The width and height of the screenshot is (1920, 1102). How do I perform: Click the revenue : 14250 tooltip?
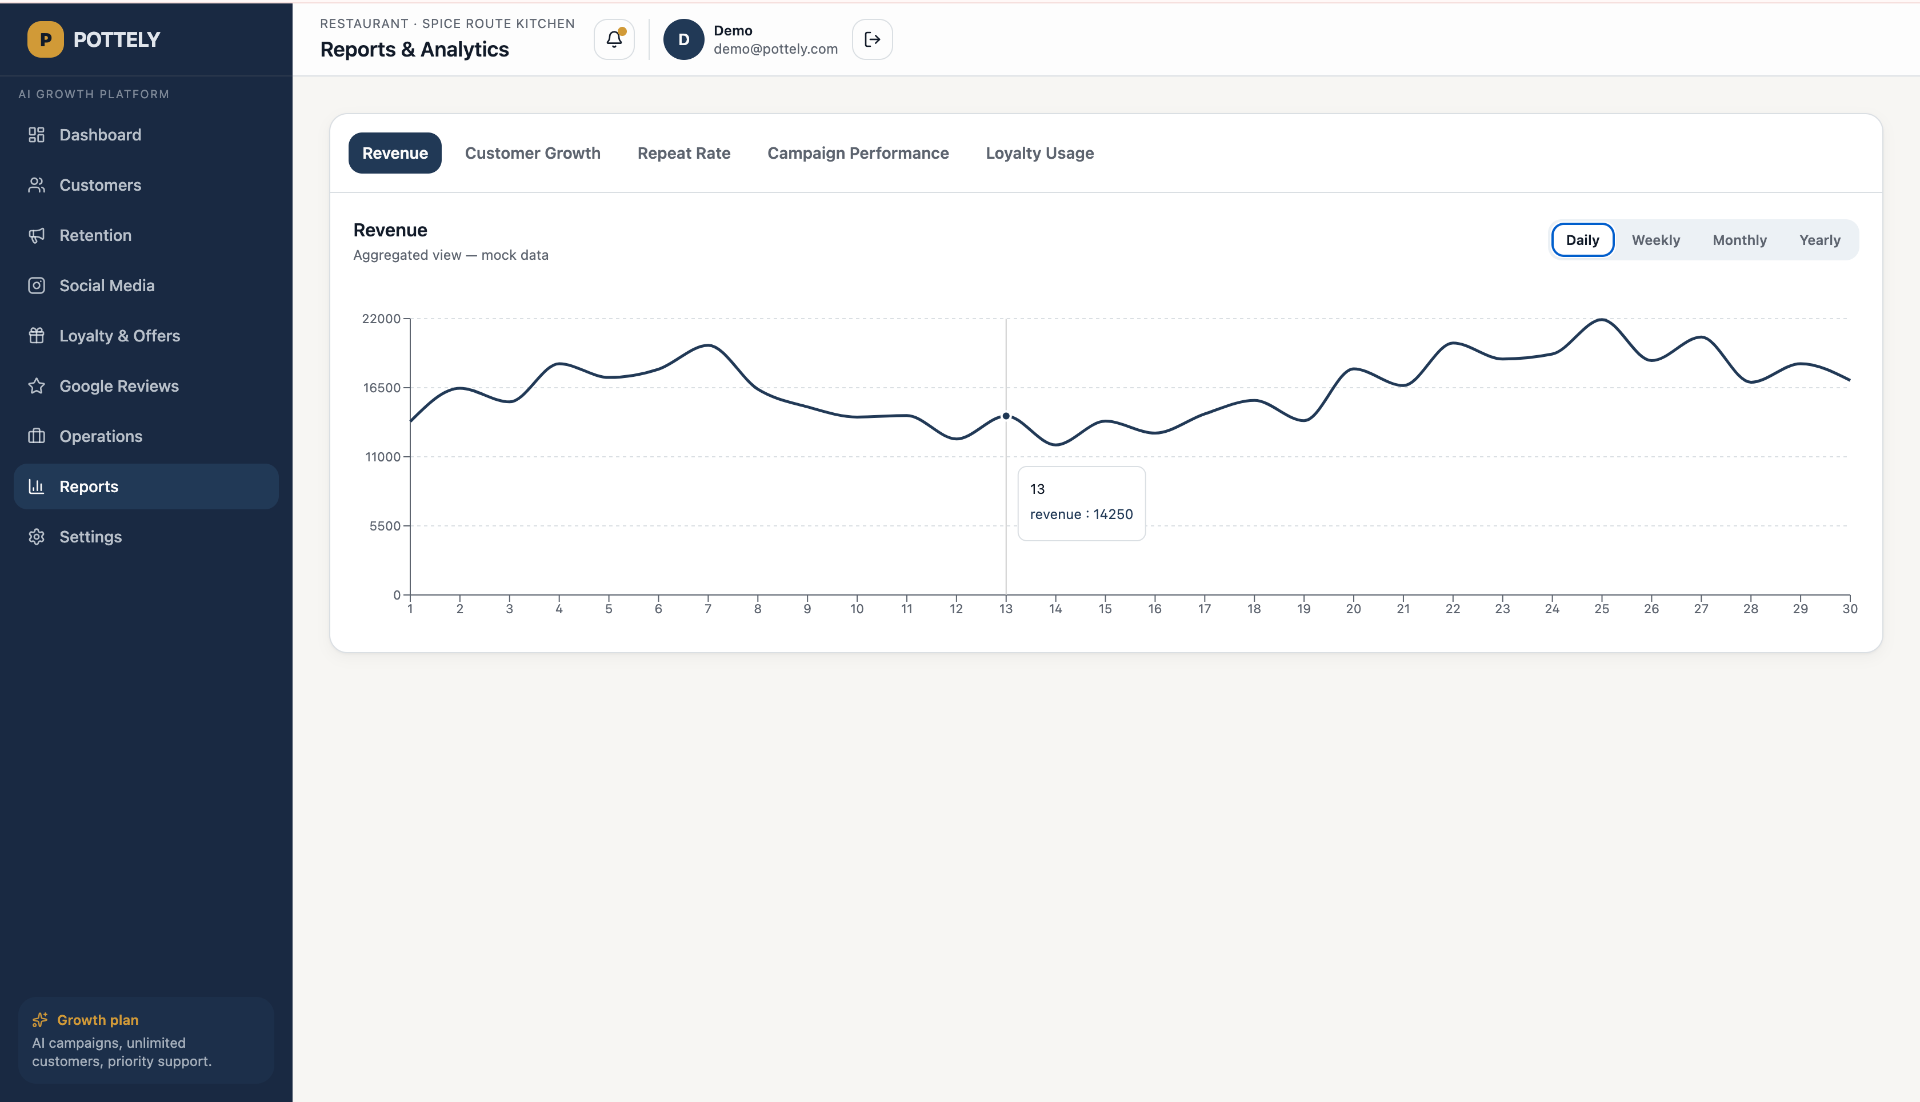click(1082, 504)
